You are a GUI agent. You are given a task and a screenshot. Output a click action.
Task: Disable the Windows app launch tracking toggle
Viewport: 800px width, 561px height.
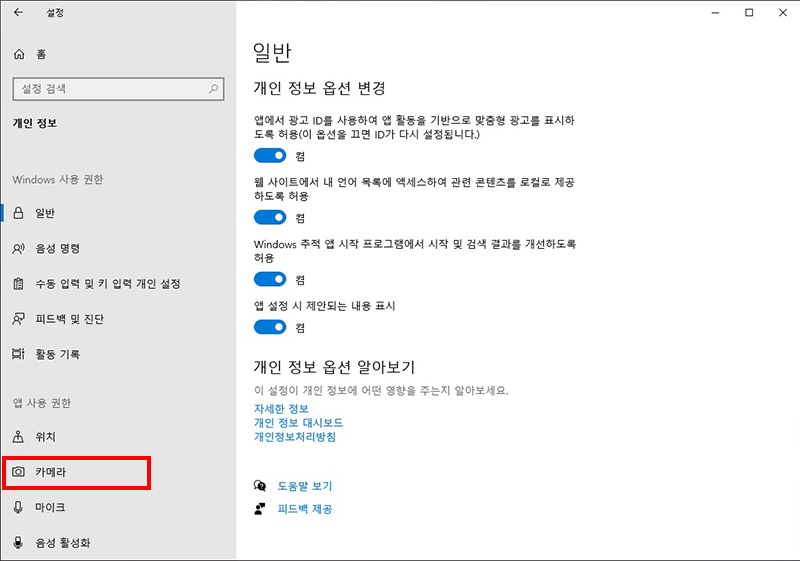pos(270,279)
